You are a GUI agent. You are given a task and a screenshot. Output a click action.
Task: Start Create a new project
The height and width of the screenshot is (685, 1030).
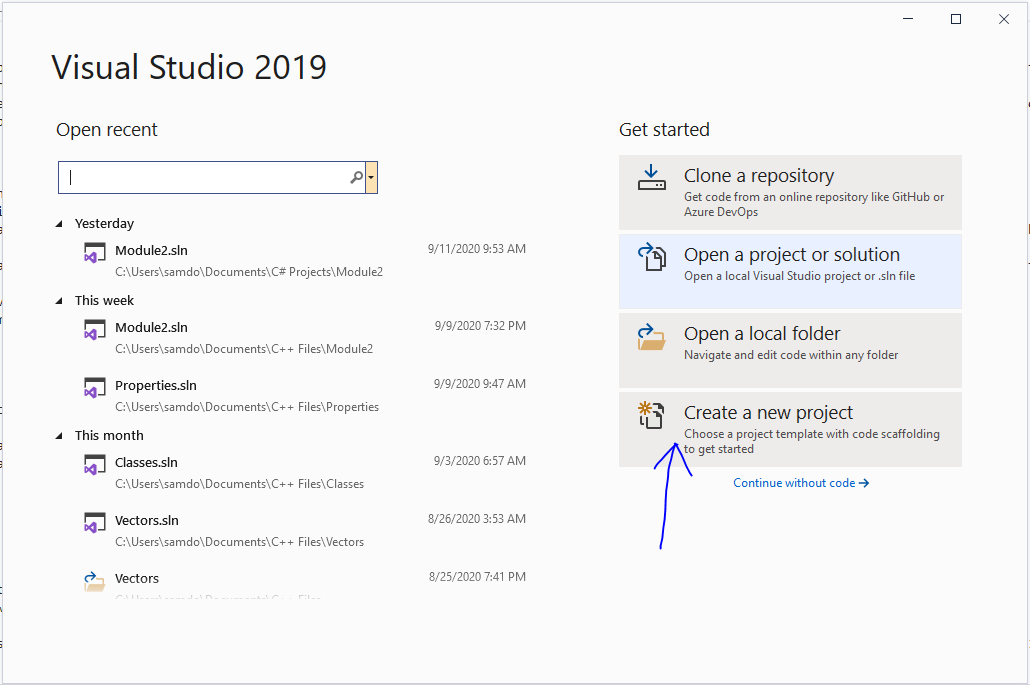(790, 430)
